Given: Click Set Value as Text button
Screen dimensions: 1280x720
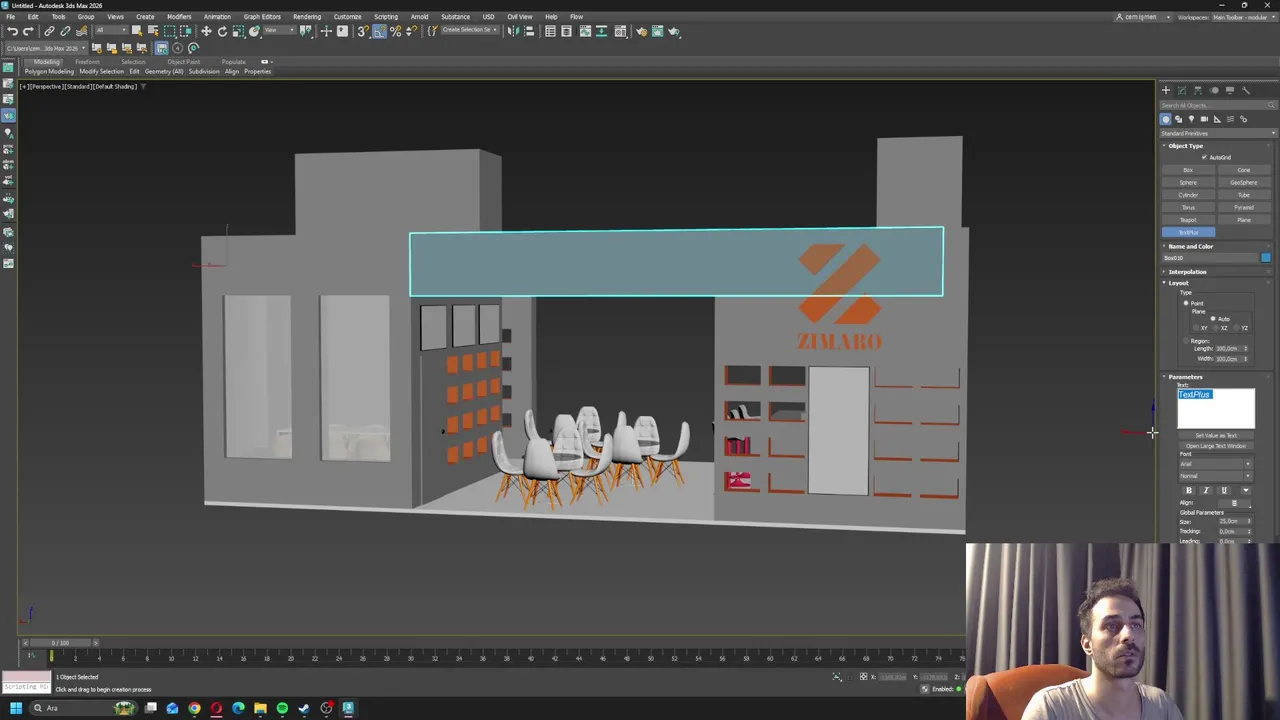Looking at the screenshot, I should pyautogui.click(x=1216, y=435).
